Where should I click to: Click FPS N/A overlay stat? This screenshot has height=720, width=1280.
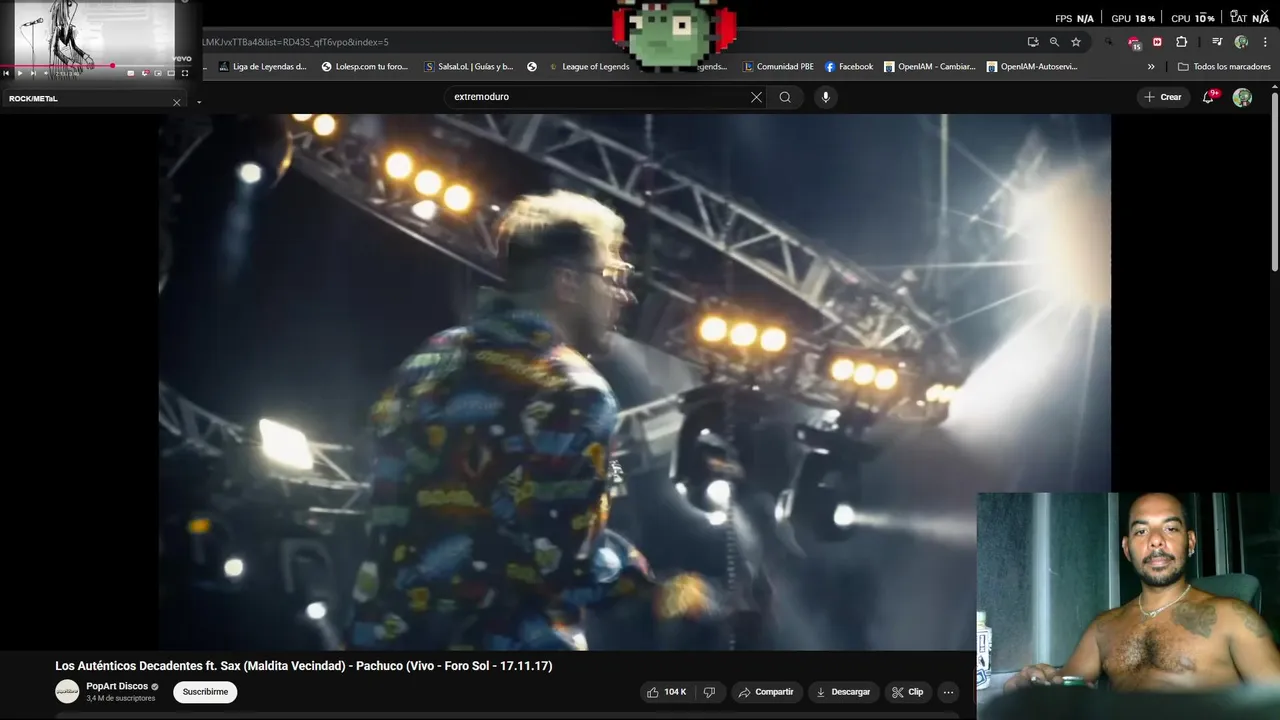tap(1075, 18)
